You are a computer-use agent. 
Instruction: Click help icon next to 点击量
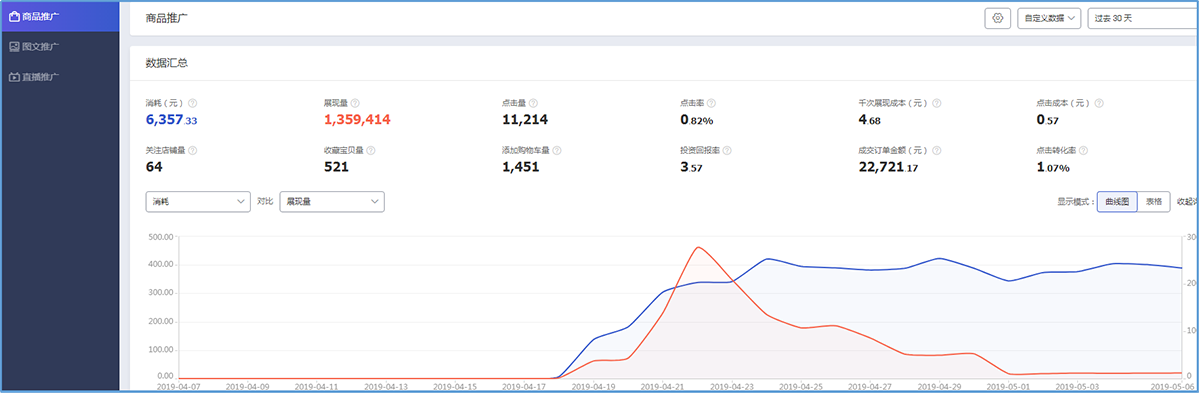tap(534, 103)
